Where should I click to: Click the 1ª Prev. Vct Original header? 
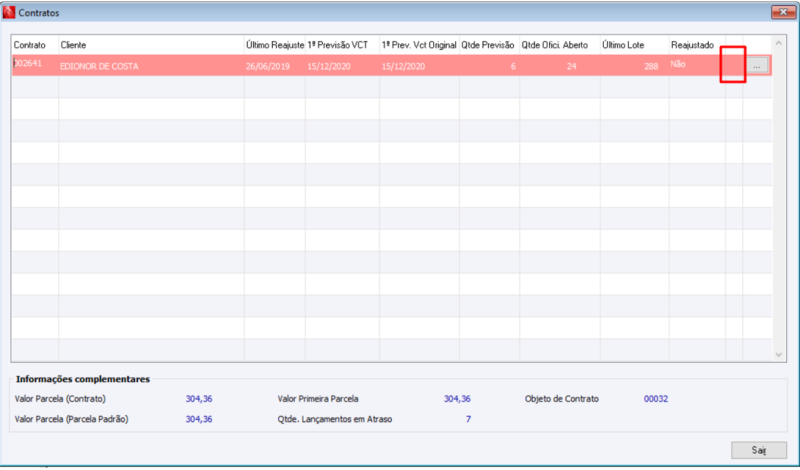[419, 45]
